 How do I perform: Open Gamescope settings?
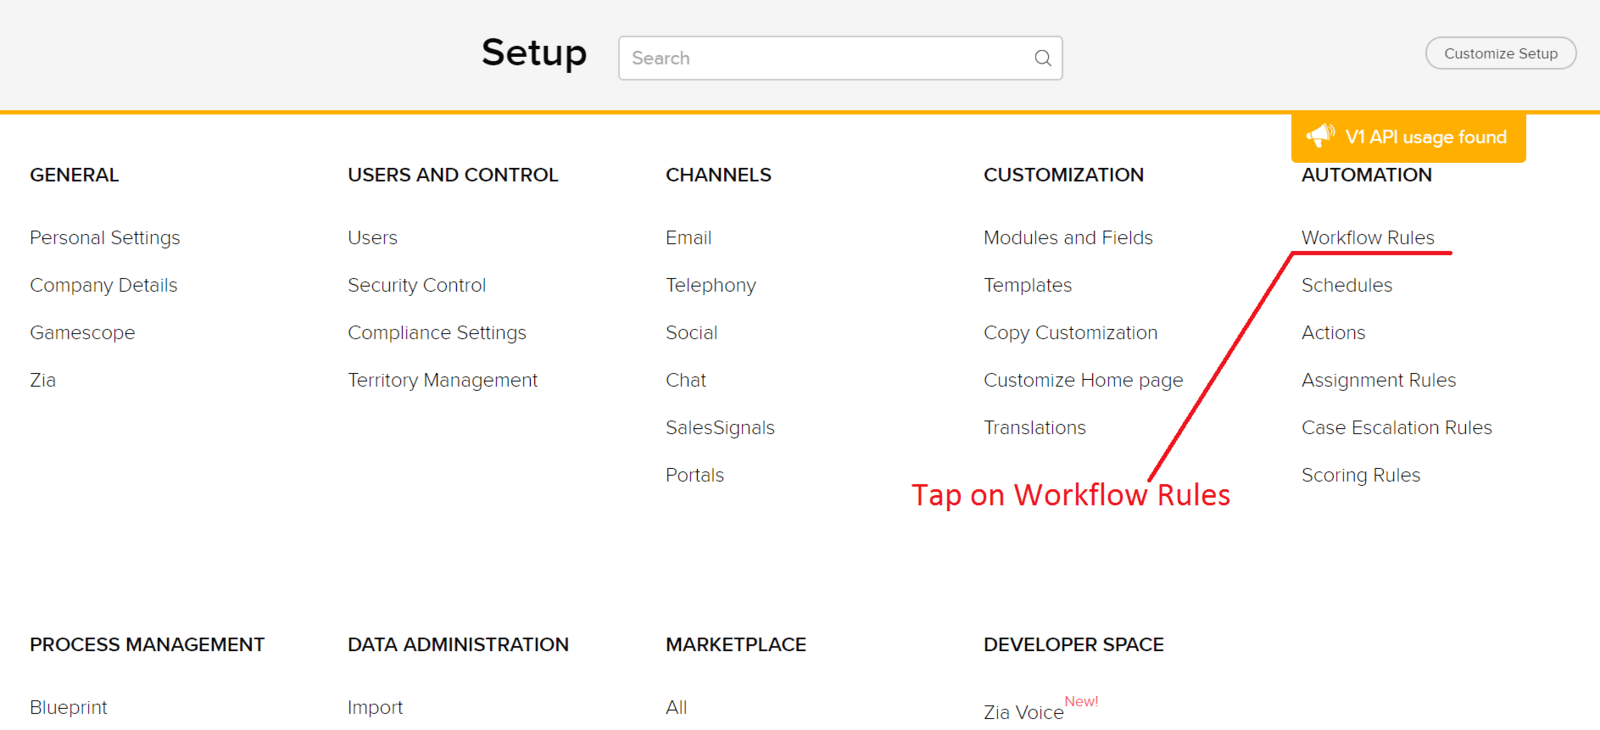(82, 333)
